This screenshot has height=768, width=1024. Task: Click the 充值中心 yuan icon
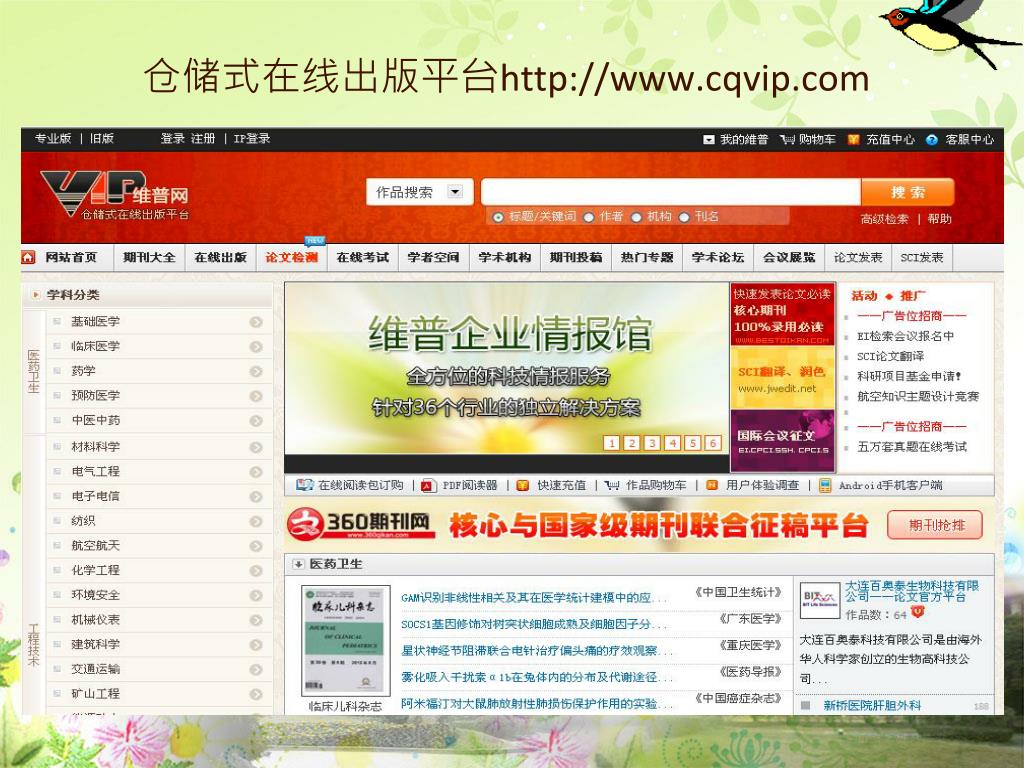[x=853, y=140]
